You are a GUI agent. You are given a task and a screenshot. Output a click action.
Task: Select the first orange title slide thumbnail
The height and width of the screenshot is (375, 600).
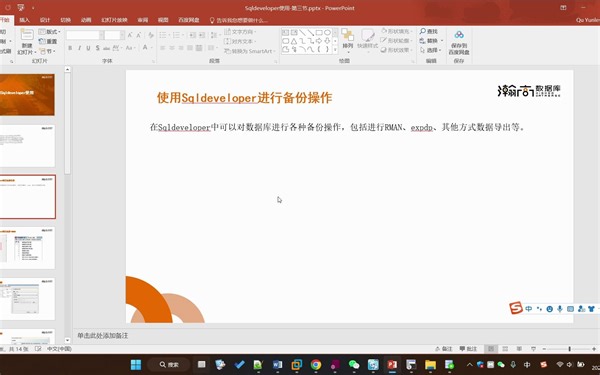27,95
